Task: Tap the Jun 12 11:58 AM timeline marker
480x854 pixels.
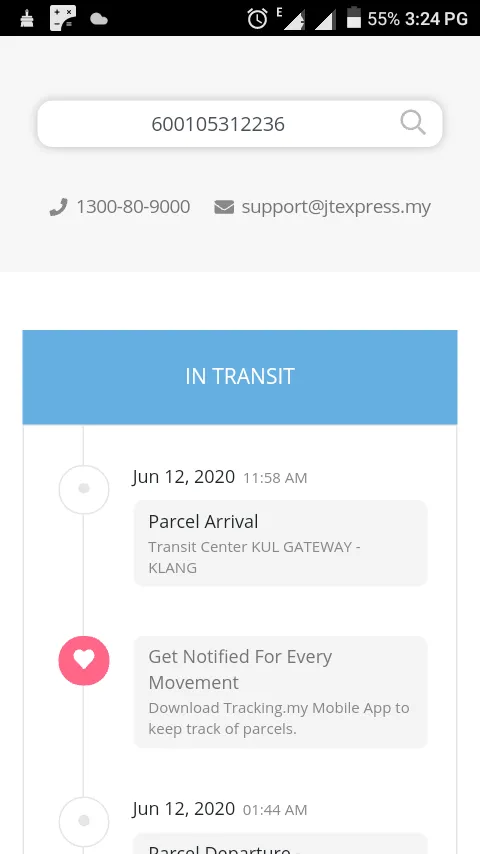Action: tap(84, 489)
